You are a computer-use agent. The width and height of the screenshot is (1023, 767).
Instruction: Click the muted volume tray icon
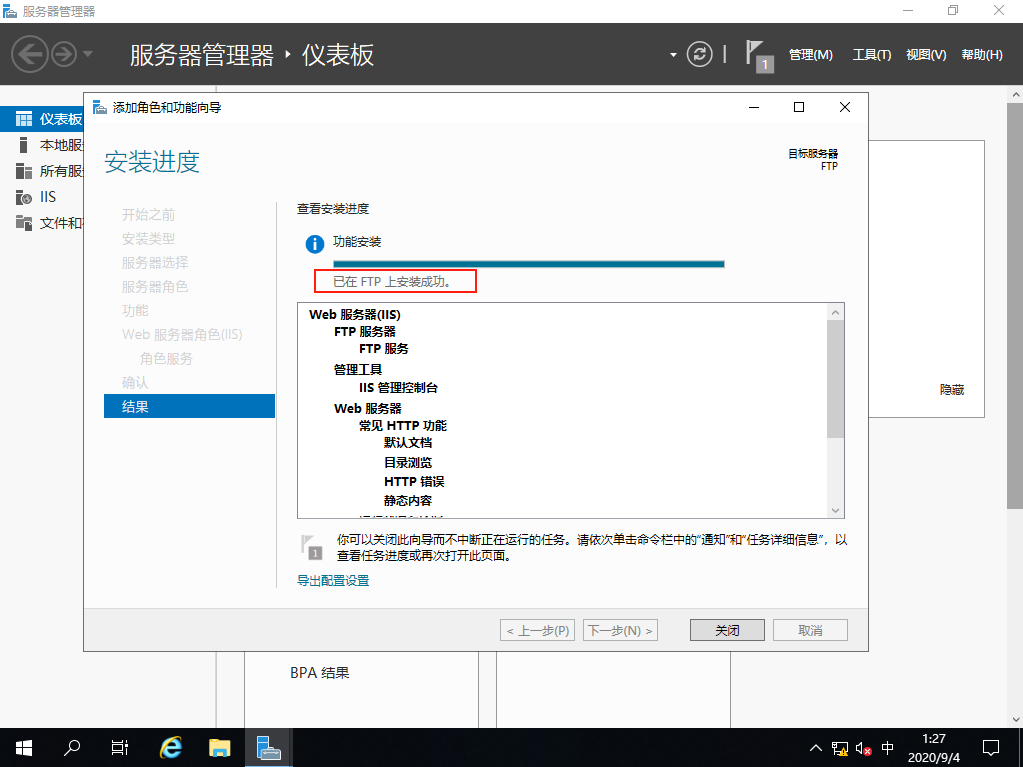[864, 748]
